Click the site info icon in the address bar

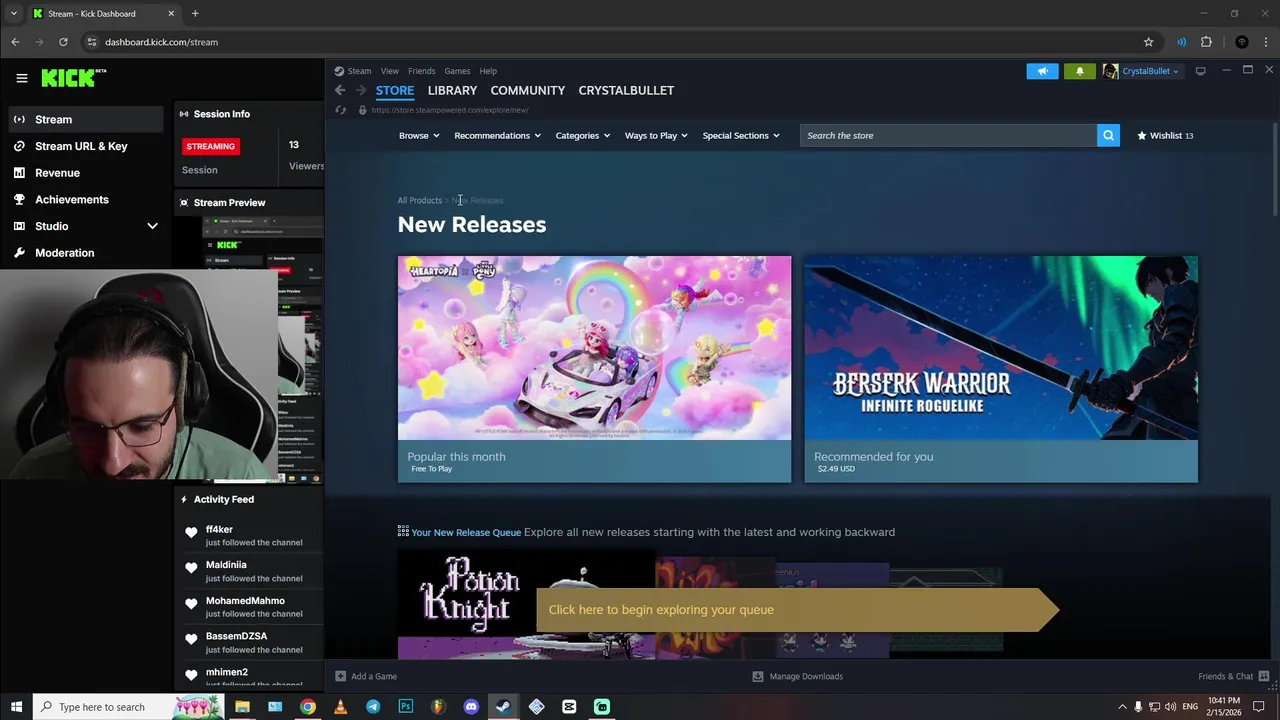pyautogui.click(x=91, y=42)
